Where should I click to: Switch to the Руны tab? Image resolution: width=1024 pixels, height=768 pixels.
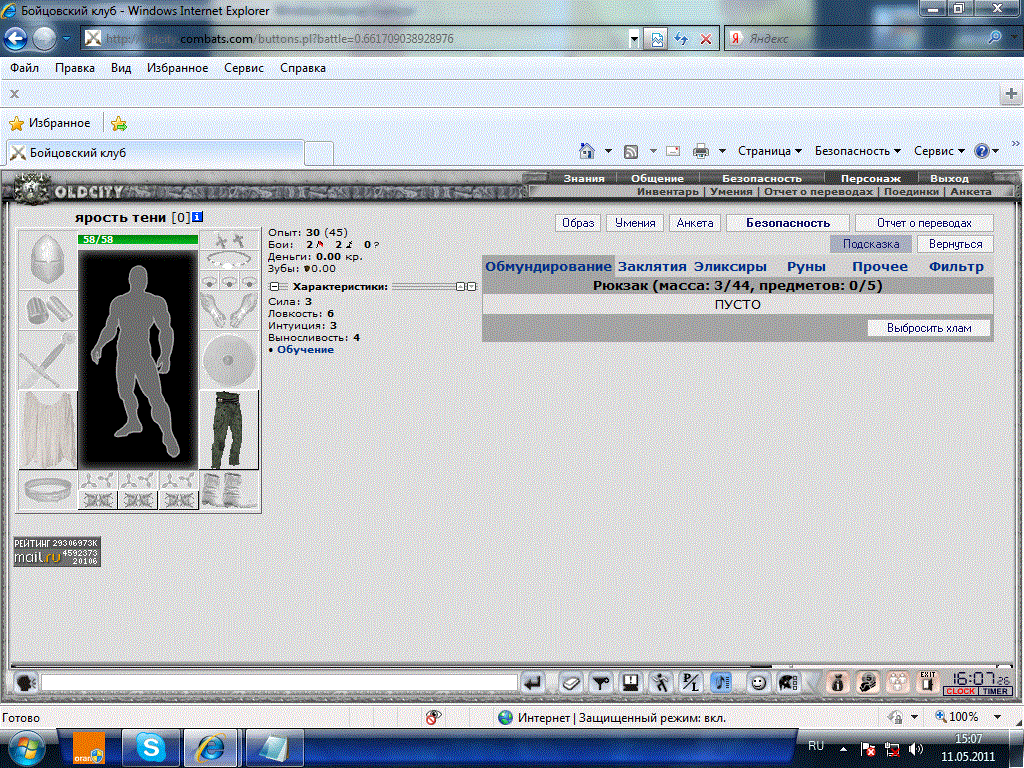[806, 266]
